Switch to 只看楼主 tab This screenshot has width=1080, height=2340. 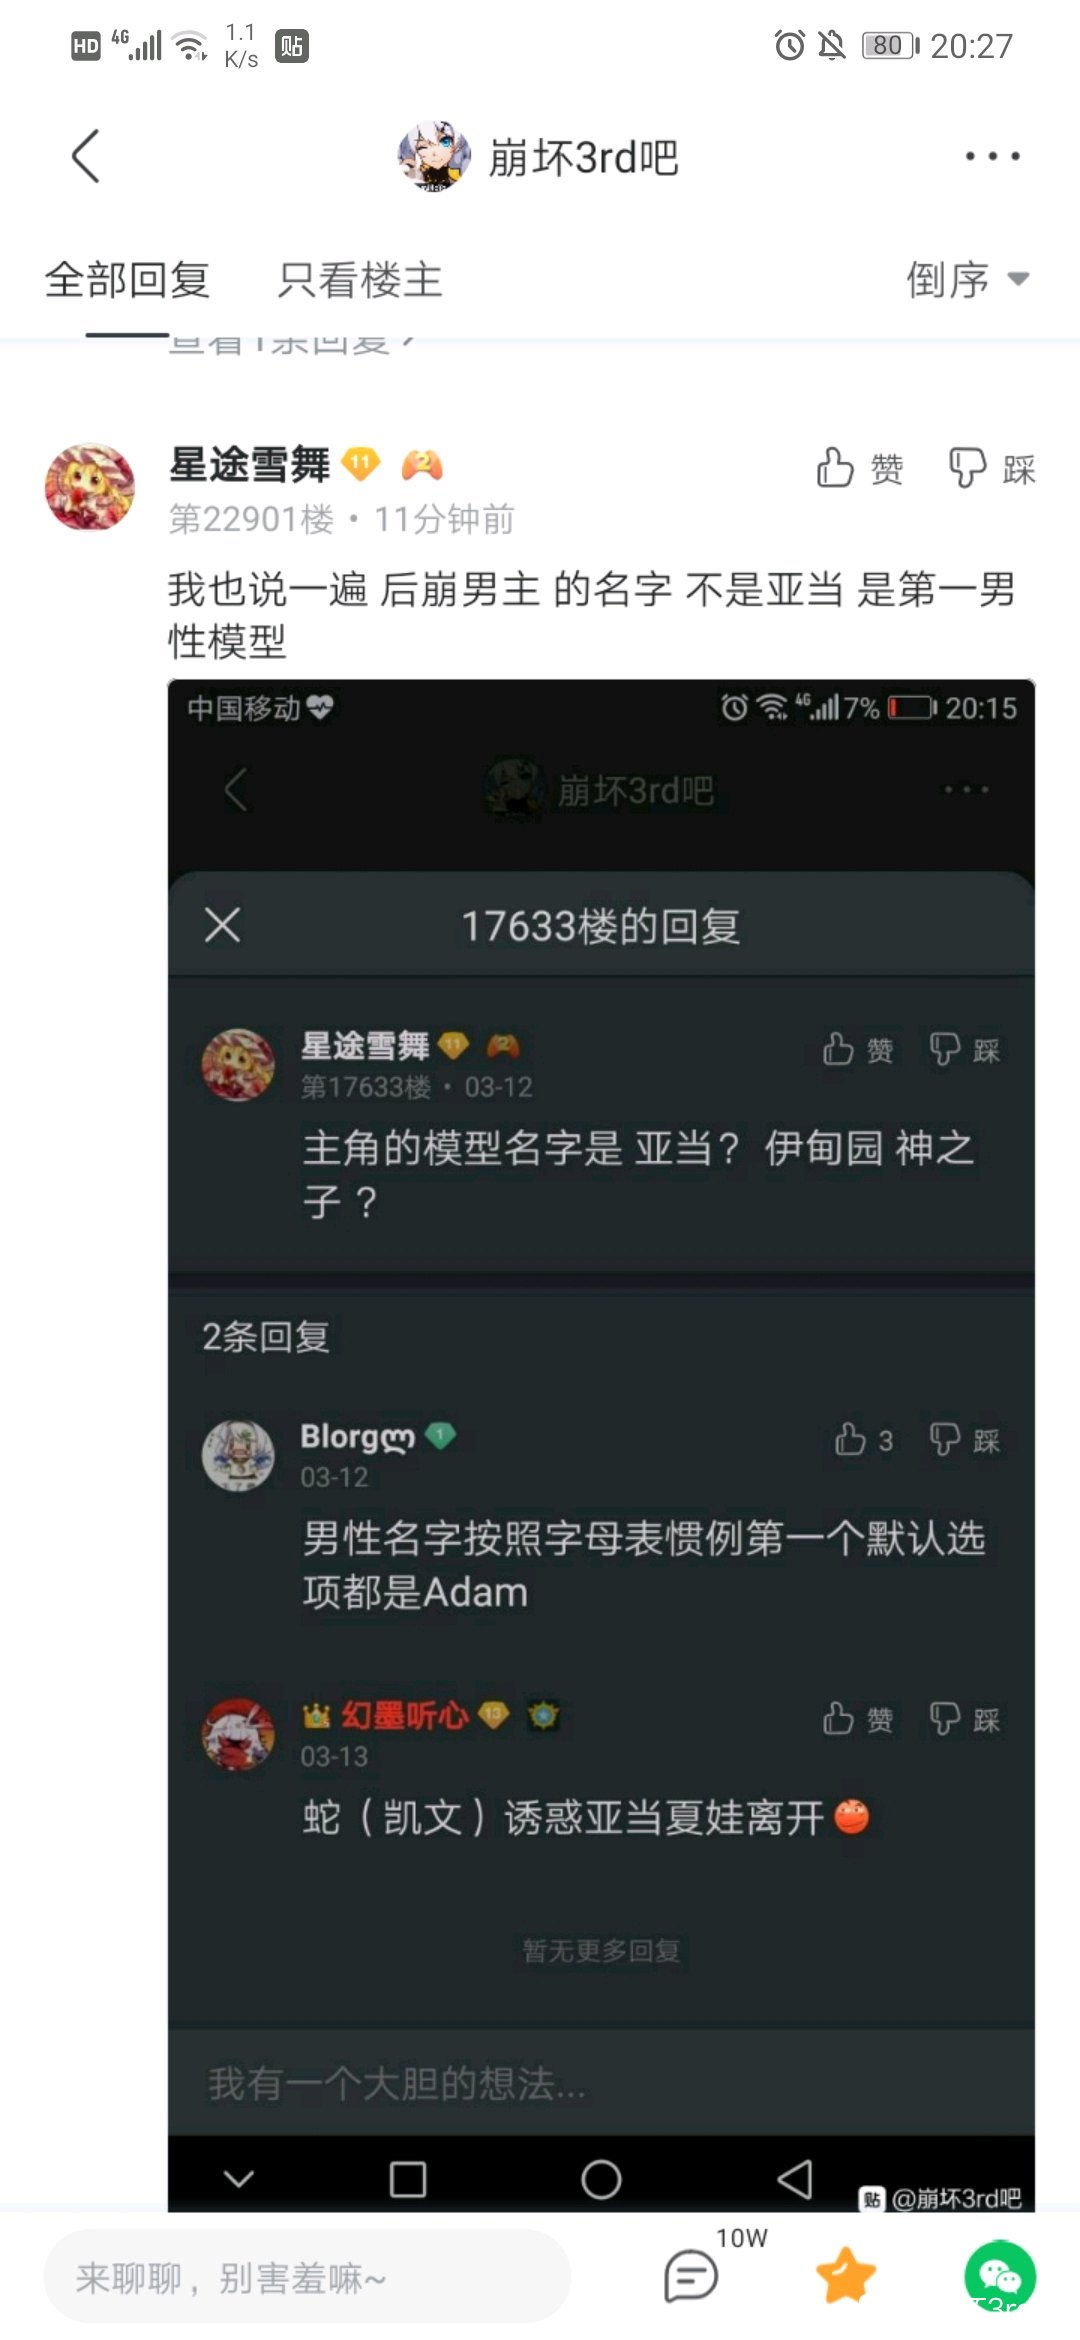(360, 279)
